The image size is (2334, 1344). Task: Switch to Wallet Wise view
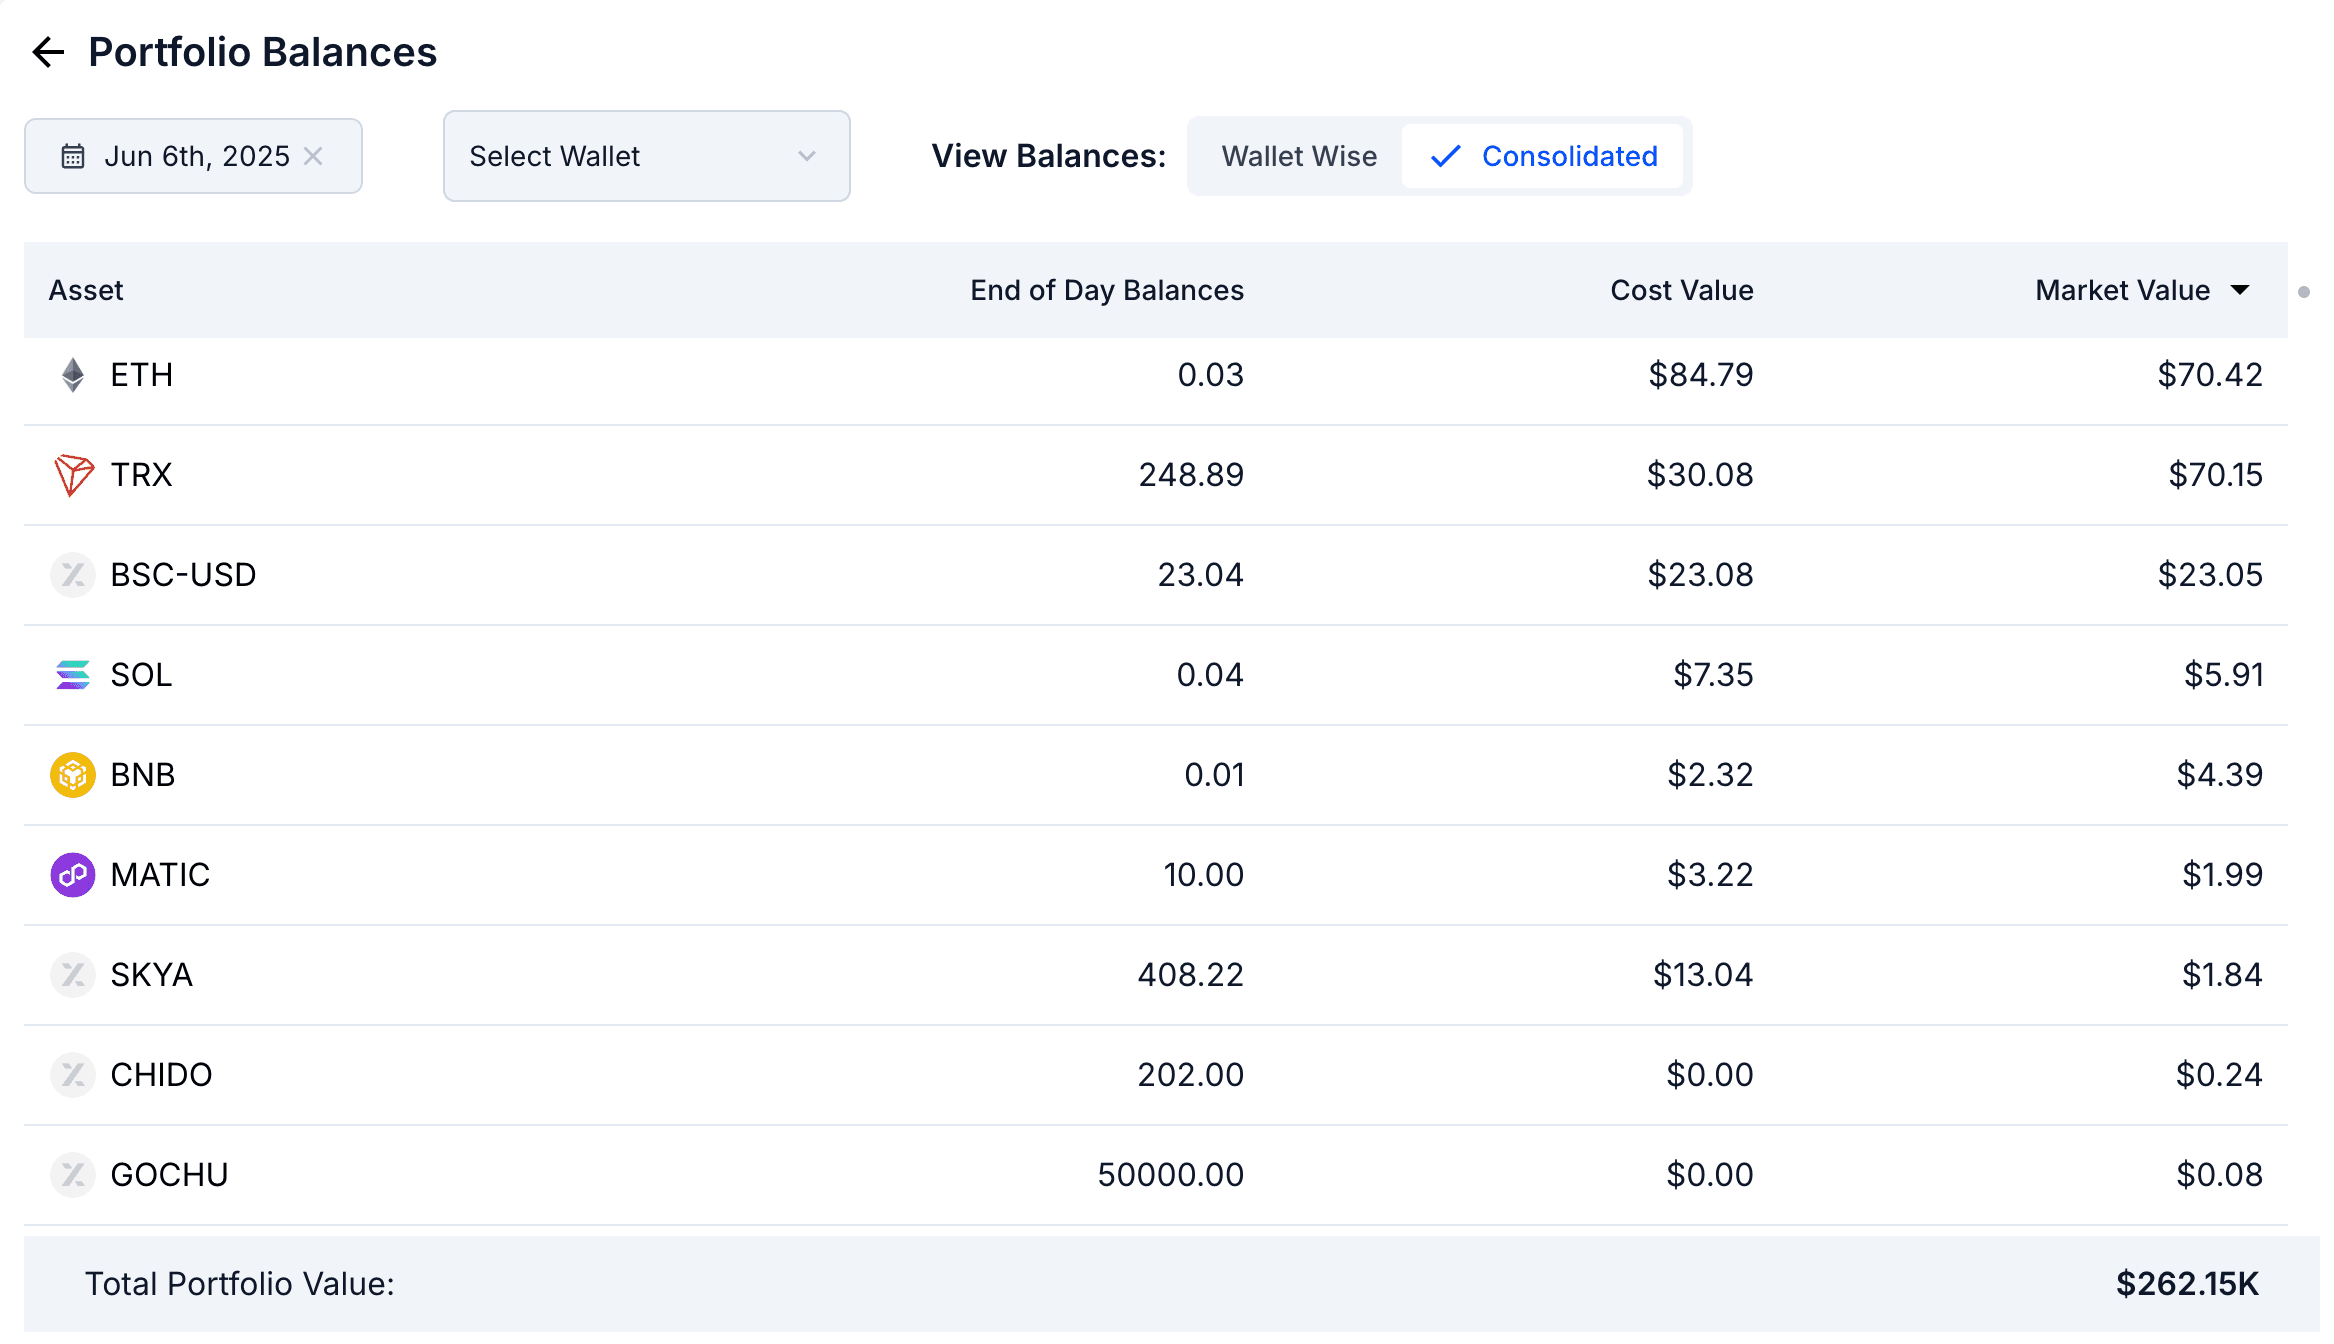click(x=1298, y=156)
